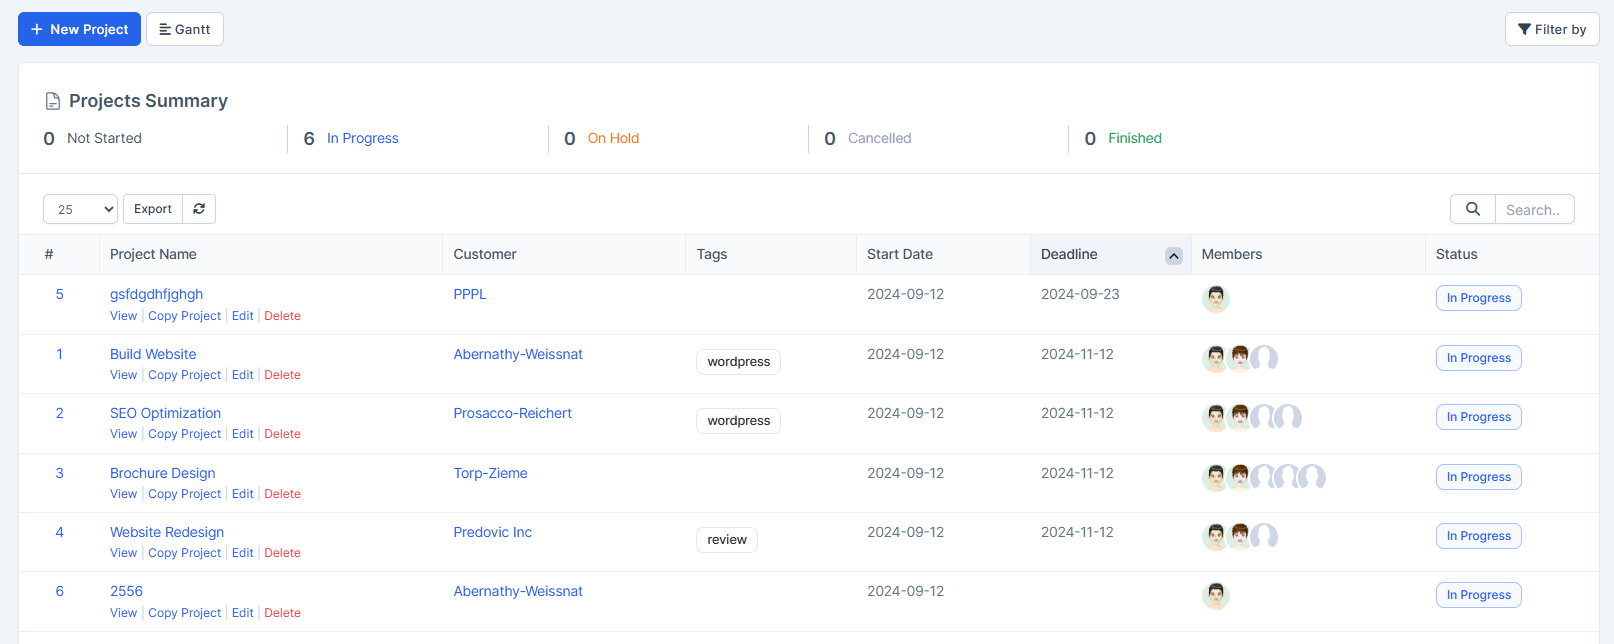Click last member avatar in SEO Optimization row

pos(1289,417)
